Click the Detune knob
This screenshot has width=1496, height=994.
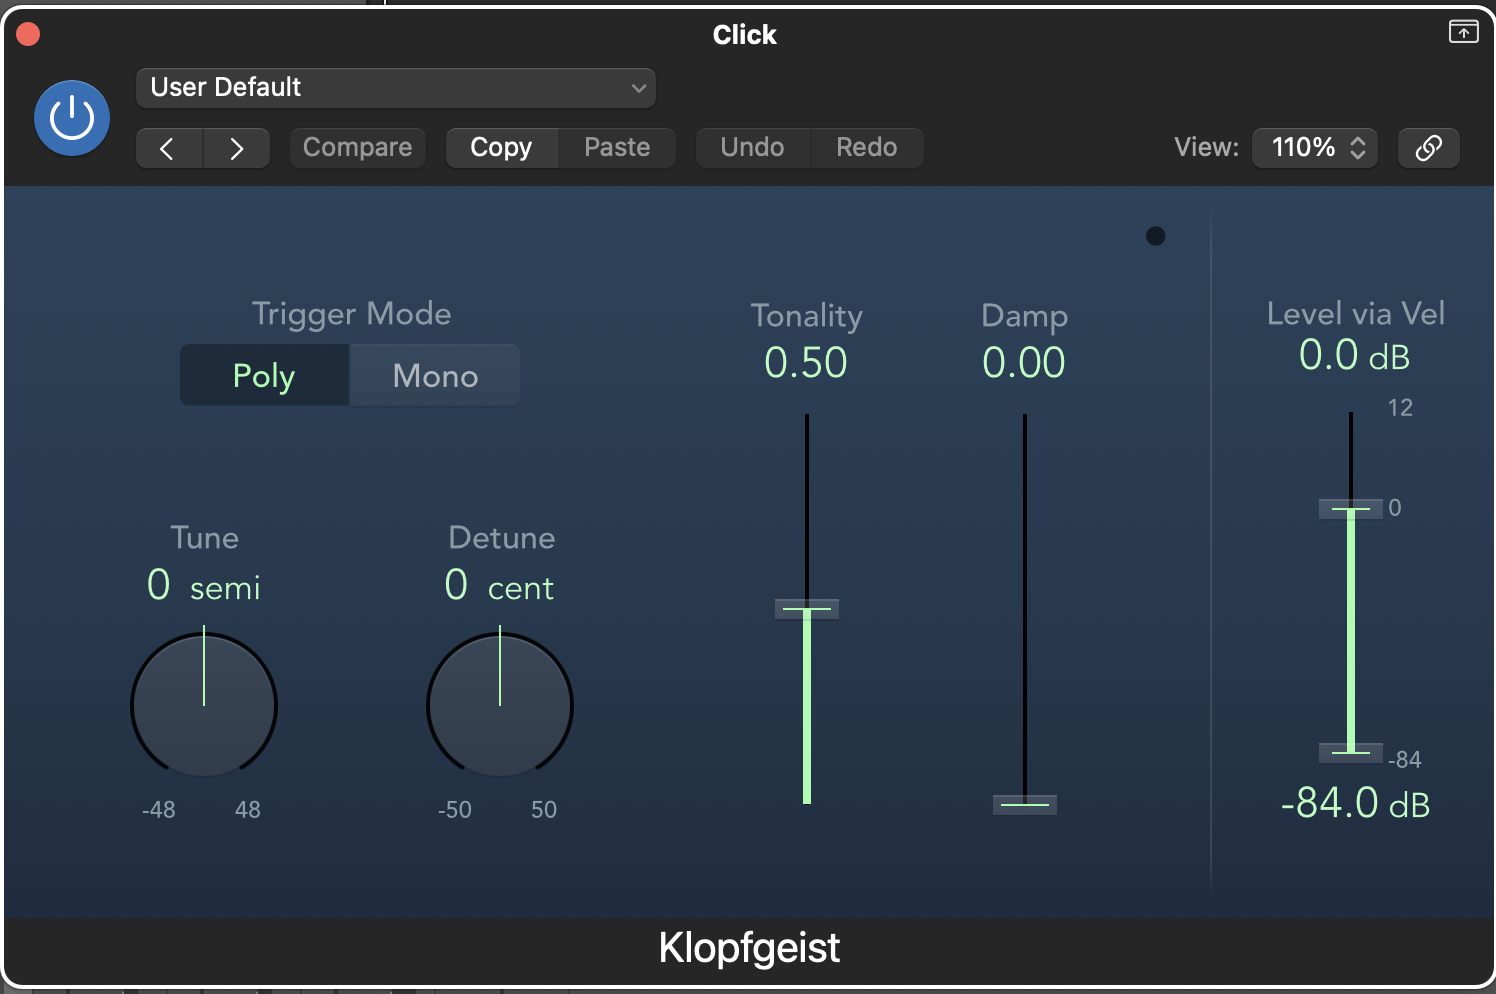tap(500, 705)
